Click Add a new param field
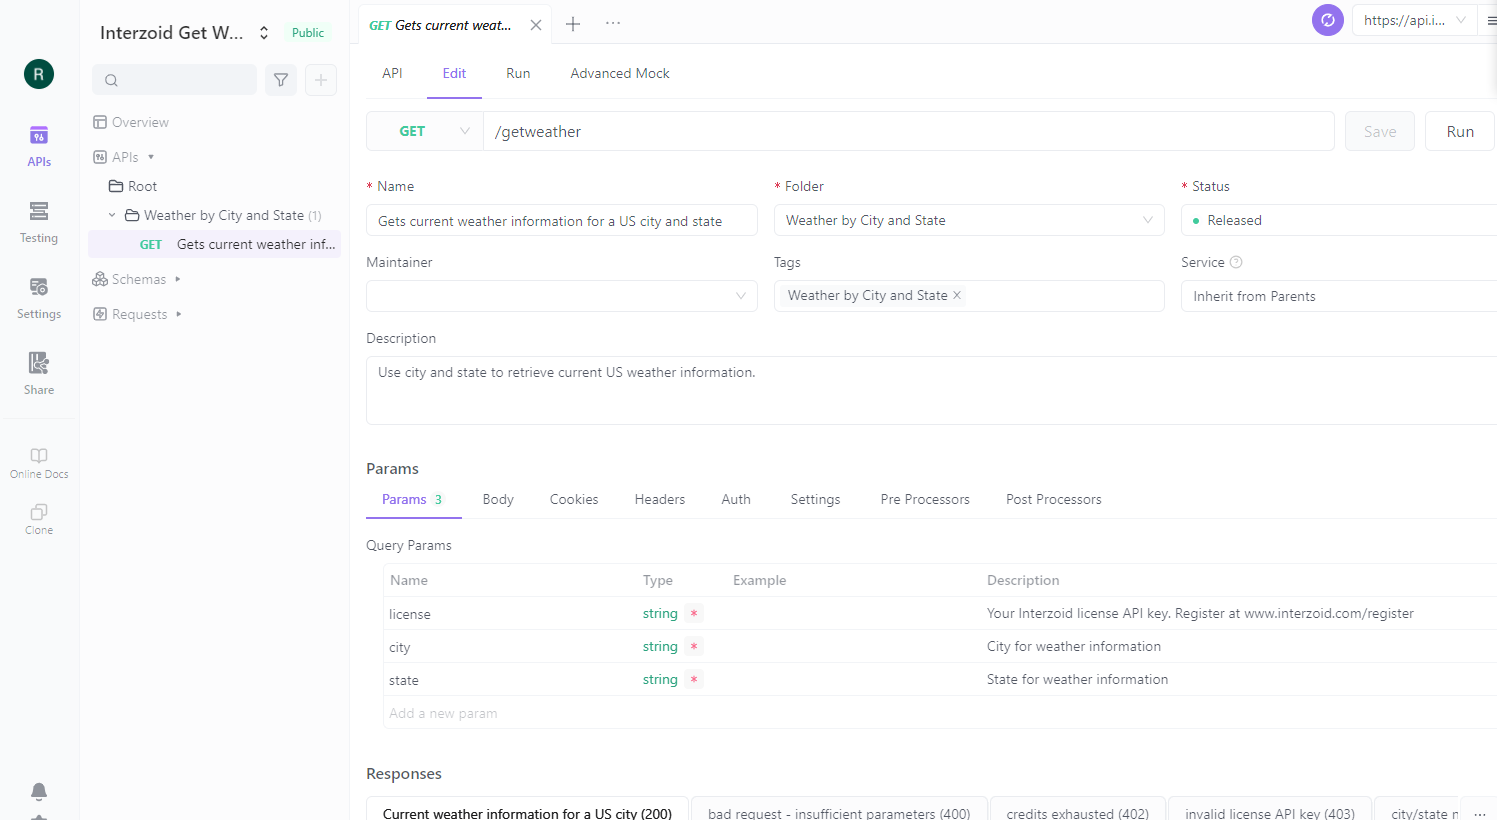 [x=443, y=713]
